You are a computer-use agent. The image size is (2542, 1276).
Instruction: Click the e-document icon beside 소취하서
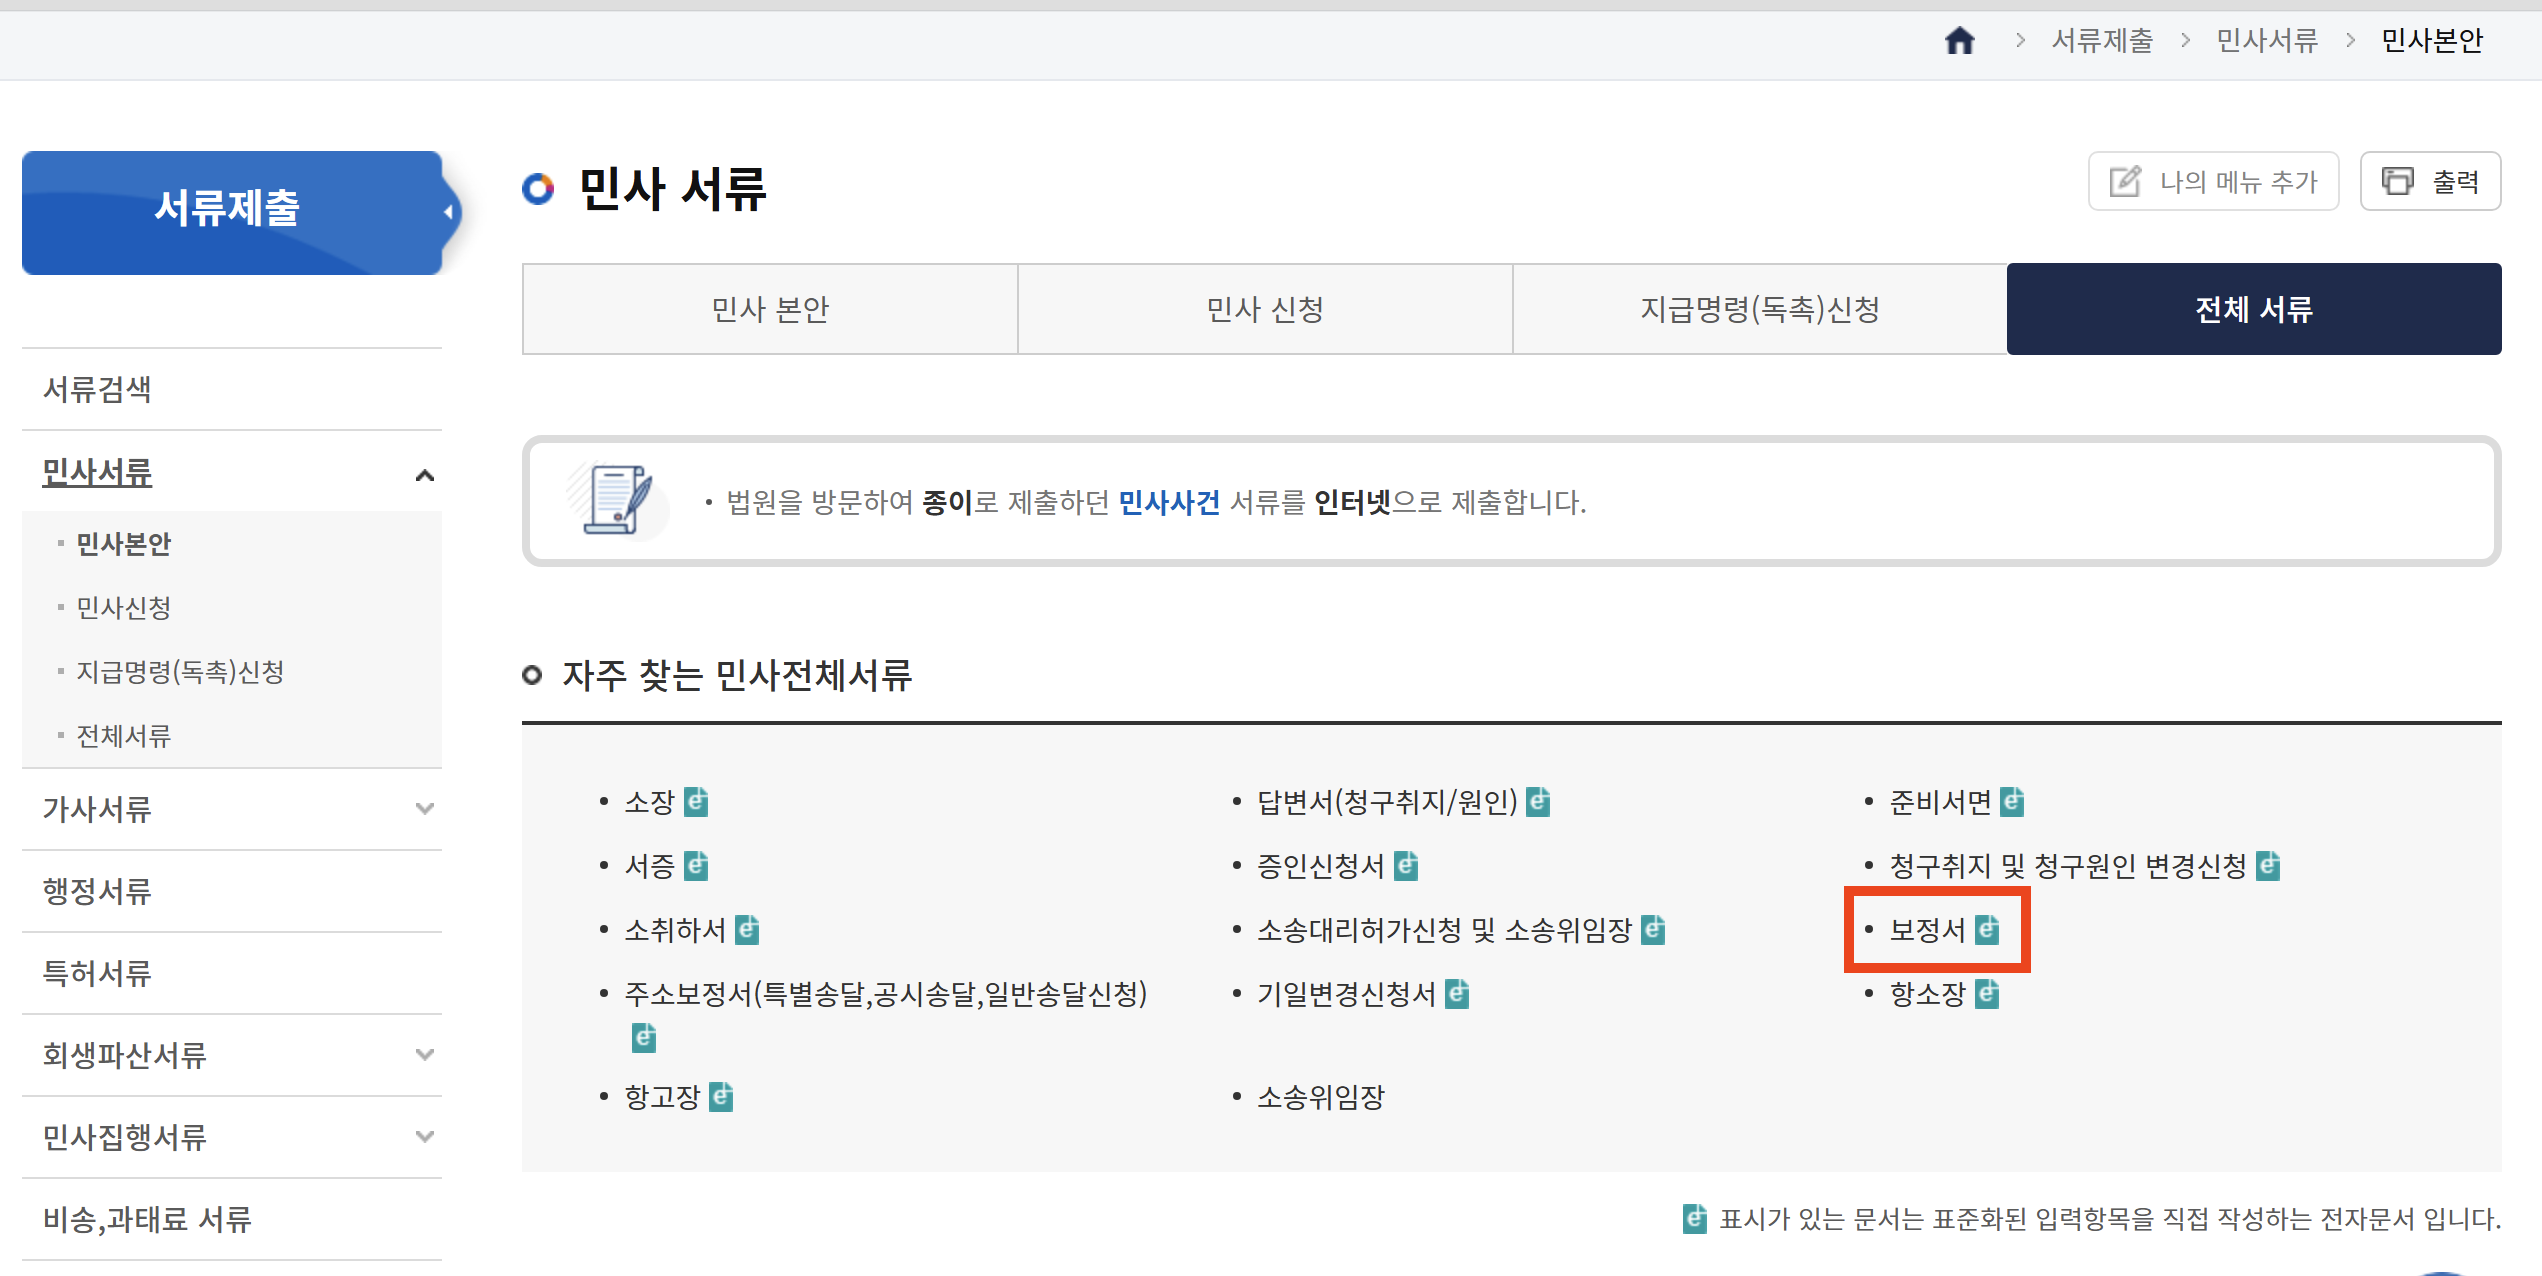(x=747, y=930)
